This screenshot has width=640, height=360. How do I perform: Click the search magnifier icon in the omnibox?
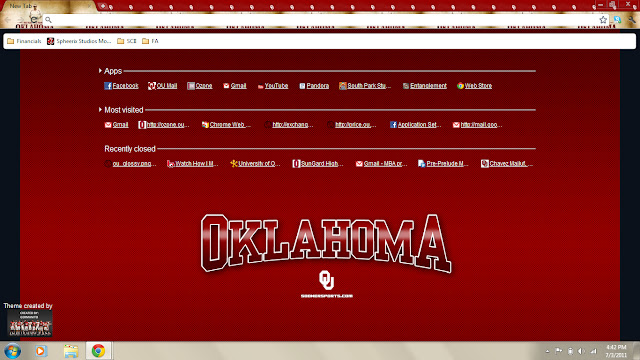pyautogui.click(x=48, y=20)
